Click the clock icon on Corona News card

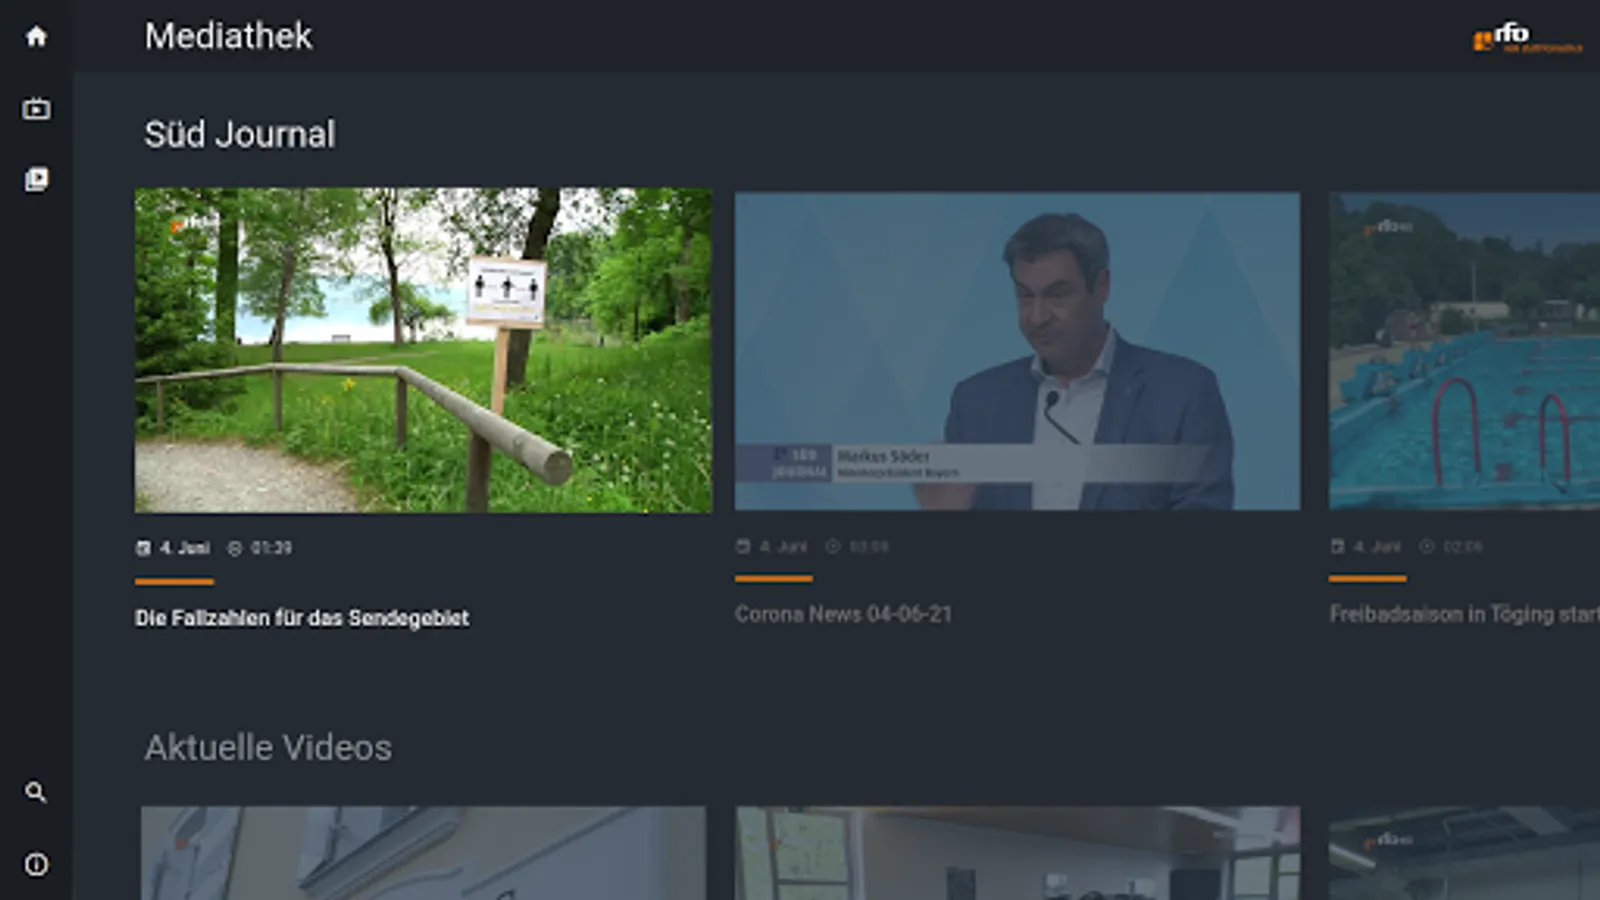tap(832, 546)
